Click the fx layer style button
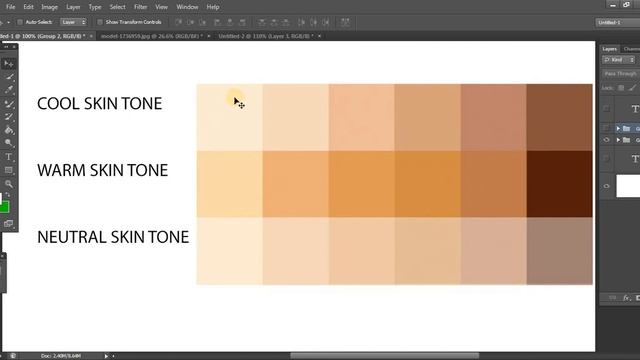640x360 pixels. coord(626,298)
